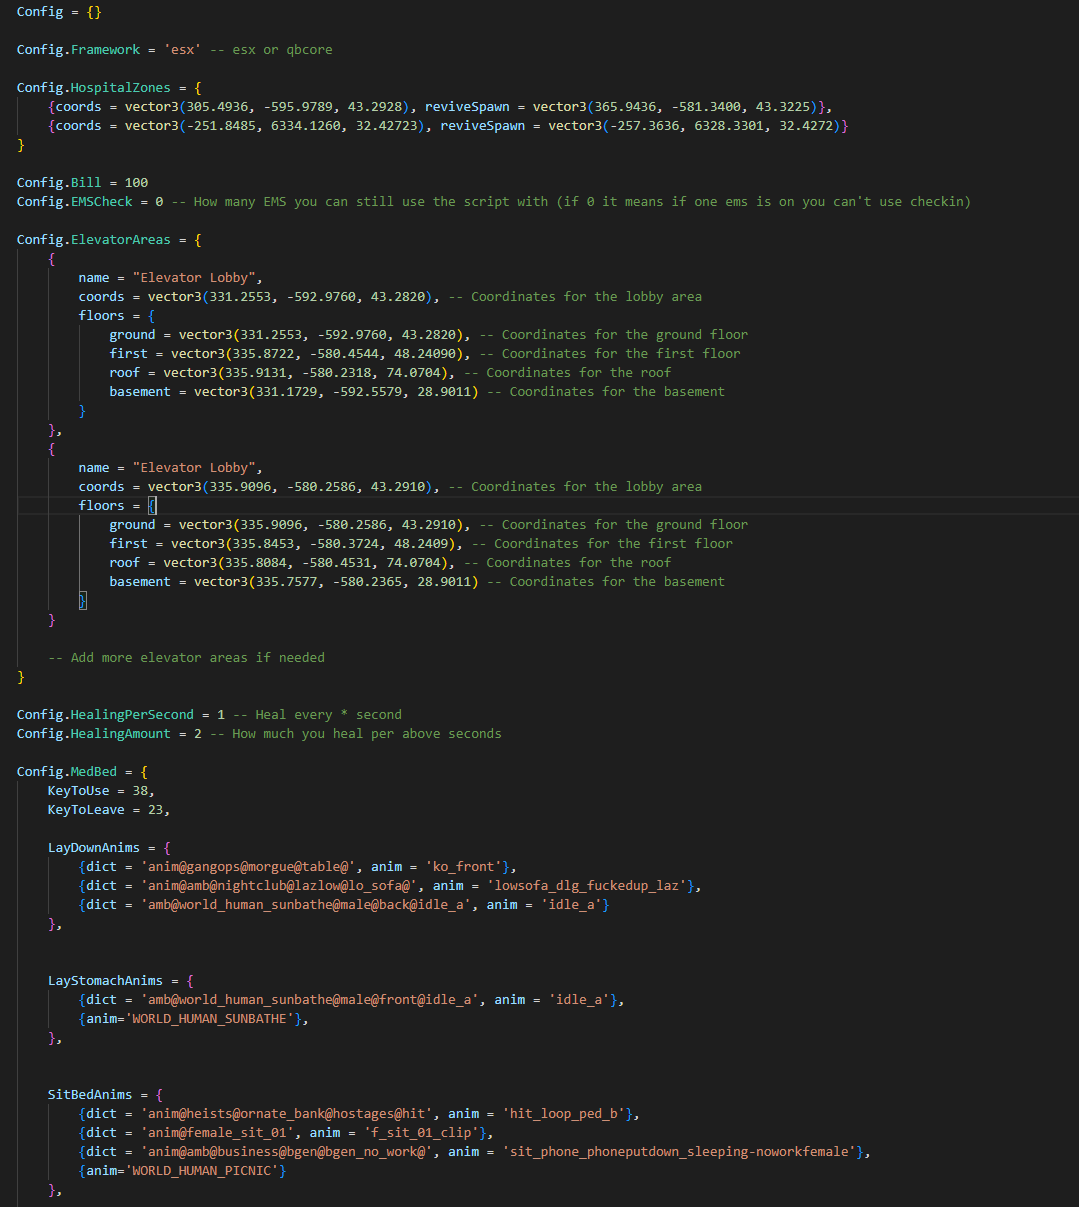
Task: Click the 'ko_front' anim value in SitBedAnims section
Action: coord(463,866)
